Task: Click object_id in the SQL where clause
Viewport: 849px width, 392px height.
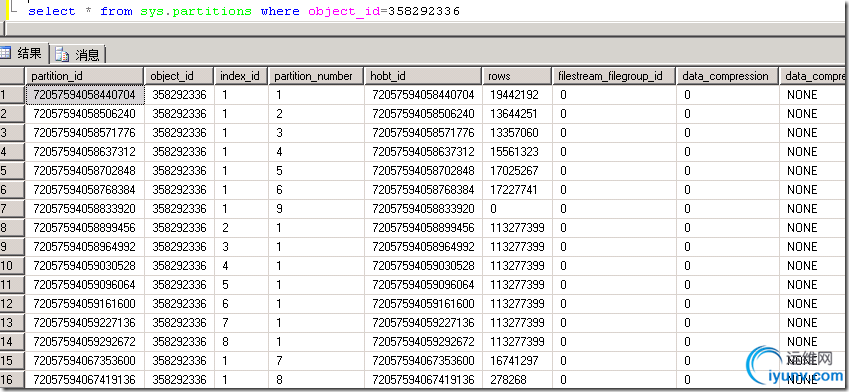Action: 344,11
